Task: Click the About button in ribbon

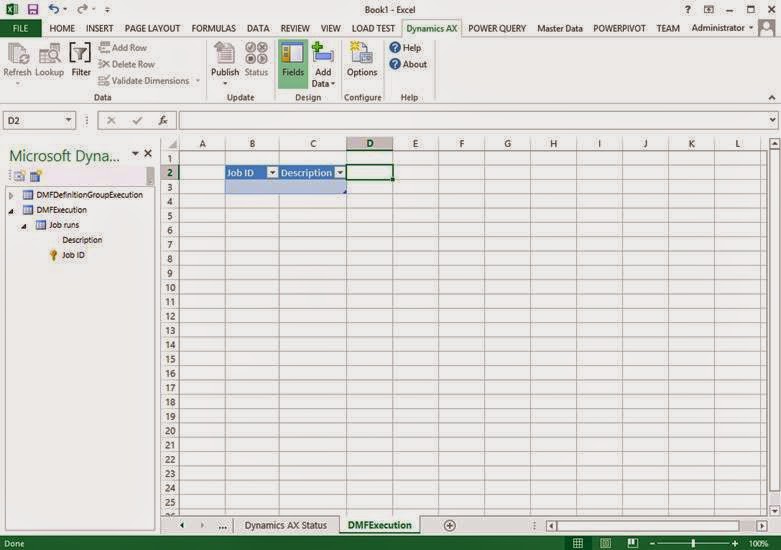Action: pos(408,64)
